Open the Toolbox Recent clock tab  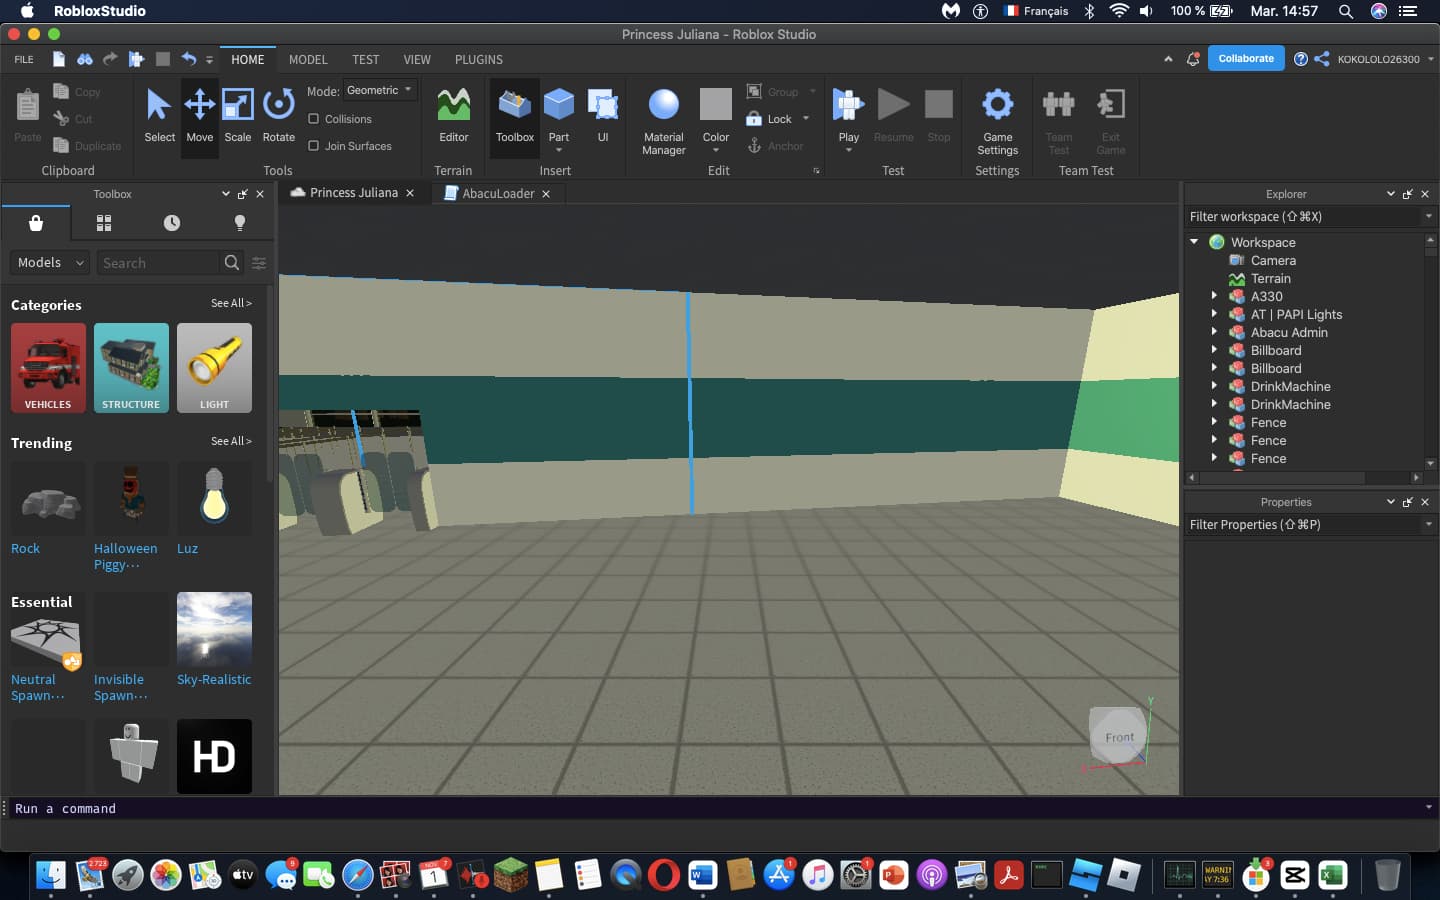pos(172,223)
